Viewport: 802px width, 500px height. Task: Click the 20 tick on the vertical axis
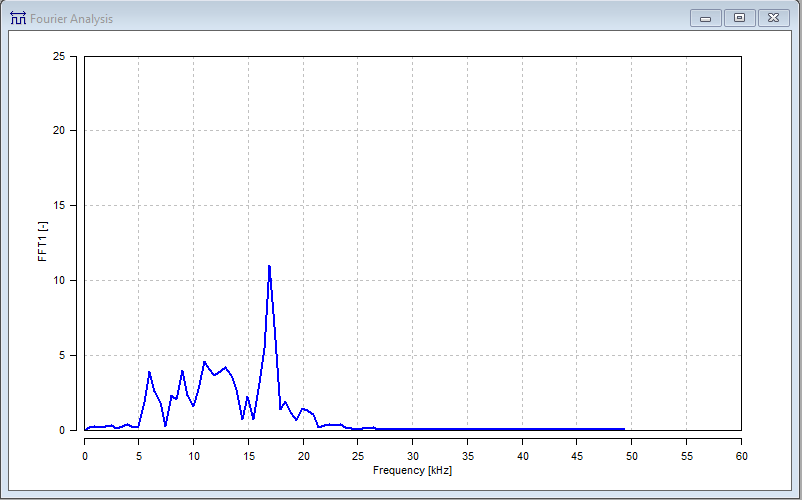click(72, 131)
